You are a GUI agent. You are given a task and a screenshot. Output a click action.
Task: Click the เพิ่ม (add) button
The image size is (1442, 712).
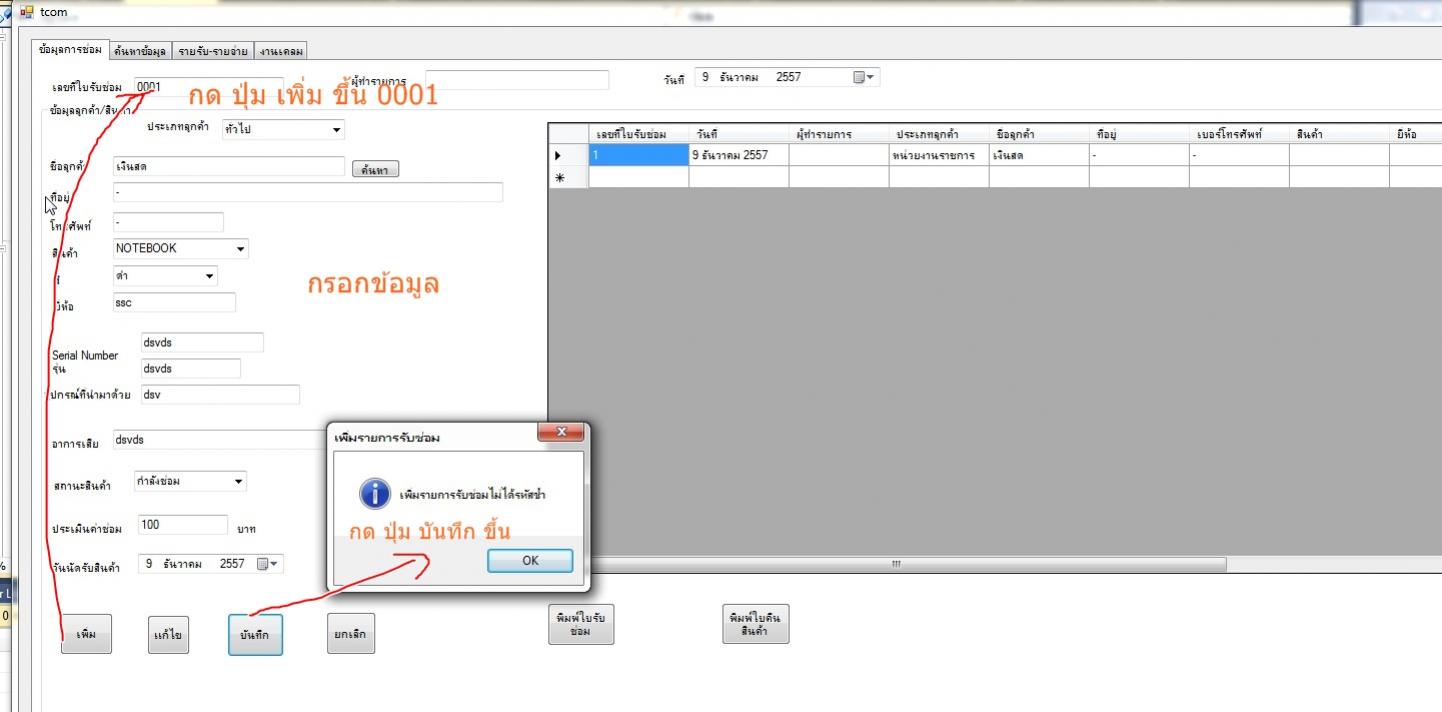pyautogui.click(x=86, y=634)
